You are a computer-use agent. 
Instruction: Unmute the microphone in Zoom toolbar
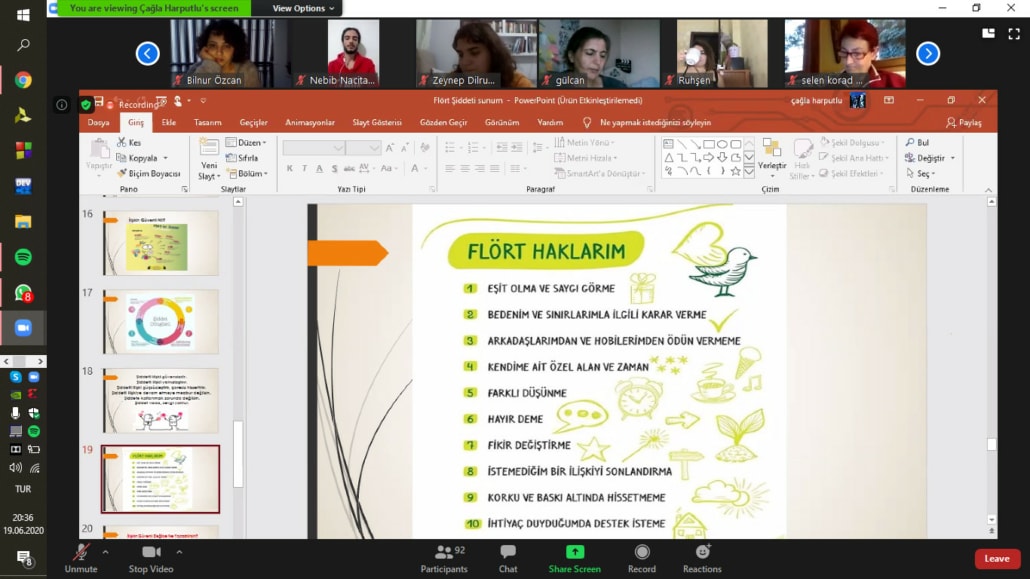(x=80, y=553)
